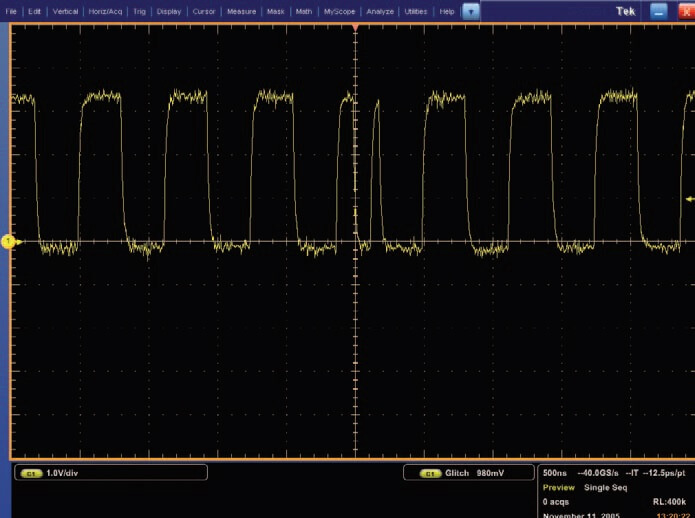
Task: Click the C1 badge beside Glitch trigger readout
Action: pyautogui.click(x=430, y=472)
